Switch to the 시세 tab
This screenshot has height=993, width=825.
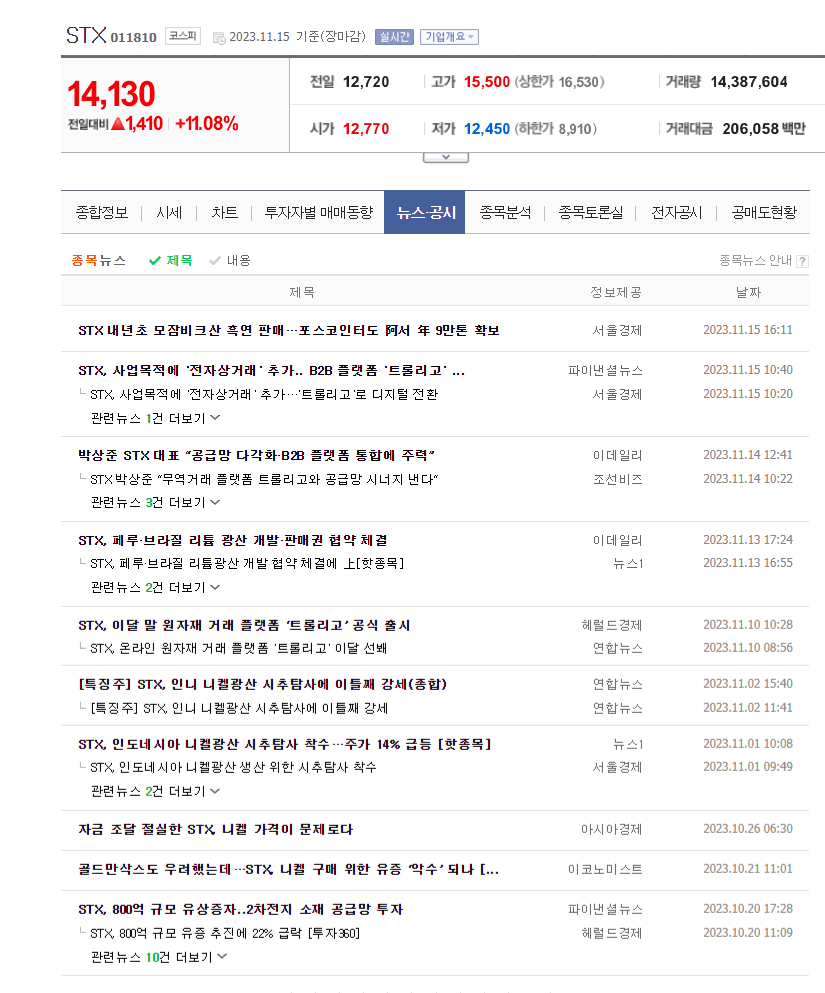pos(169,212)
